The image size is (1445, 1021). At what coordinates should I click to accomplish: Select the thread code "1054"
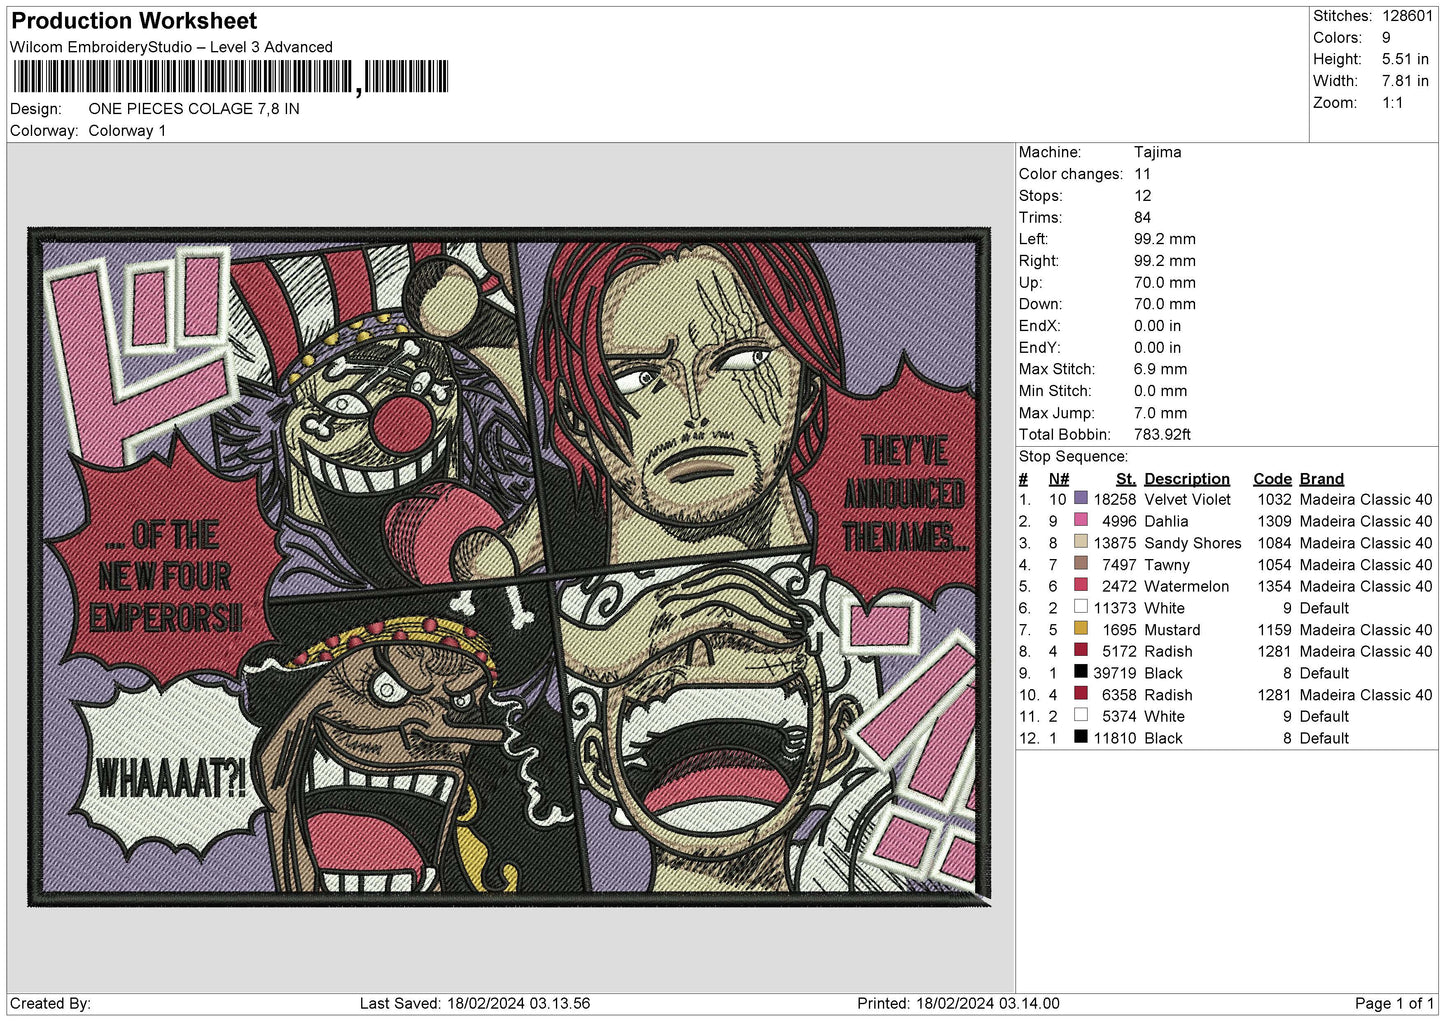1274,565
